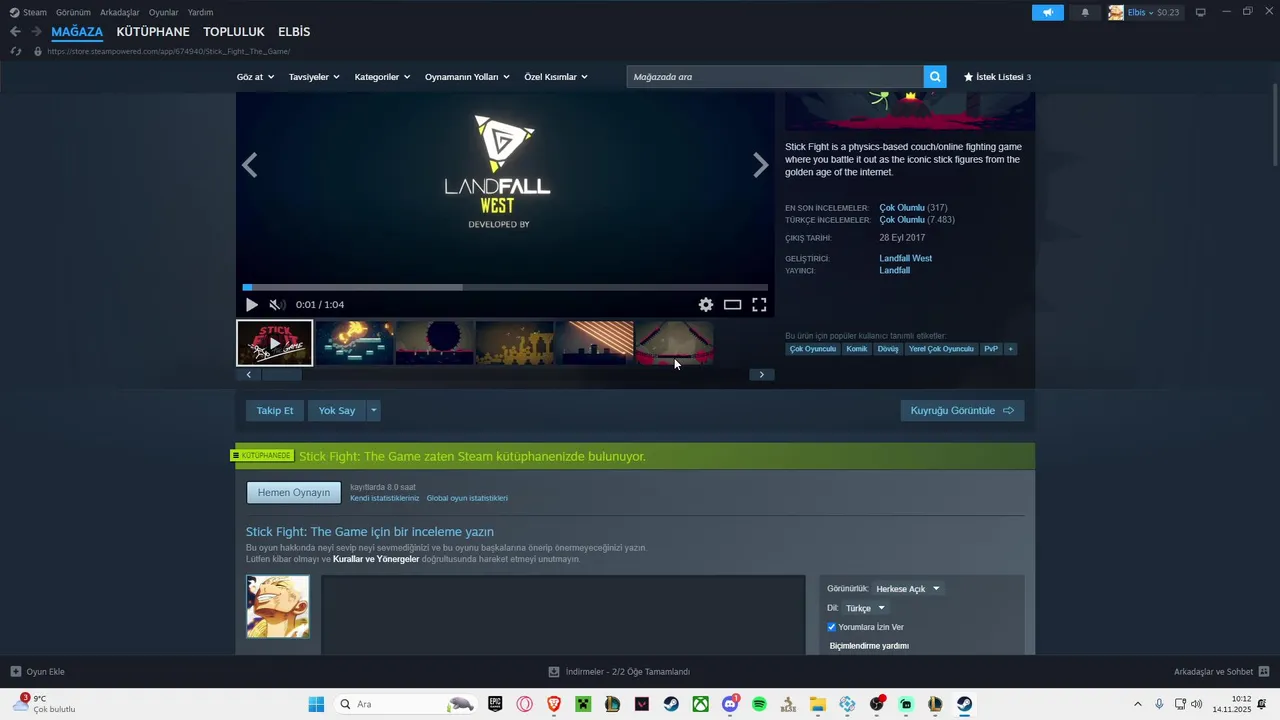Go back with Steam back arrow
This screenshot has height=720, width=1280.
[15, 32]
